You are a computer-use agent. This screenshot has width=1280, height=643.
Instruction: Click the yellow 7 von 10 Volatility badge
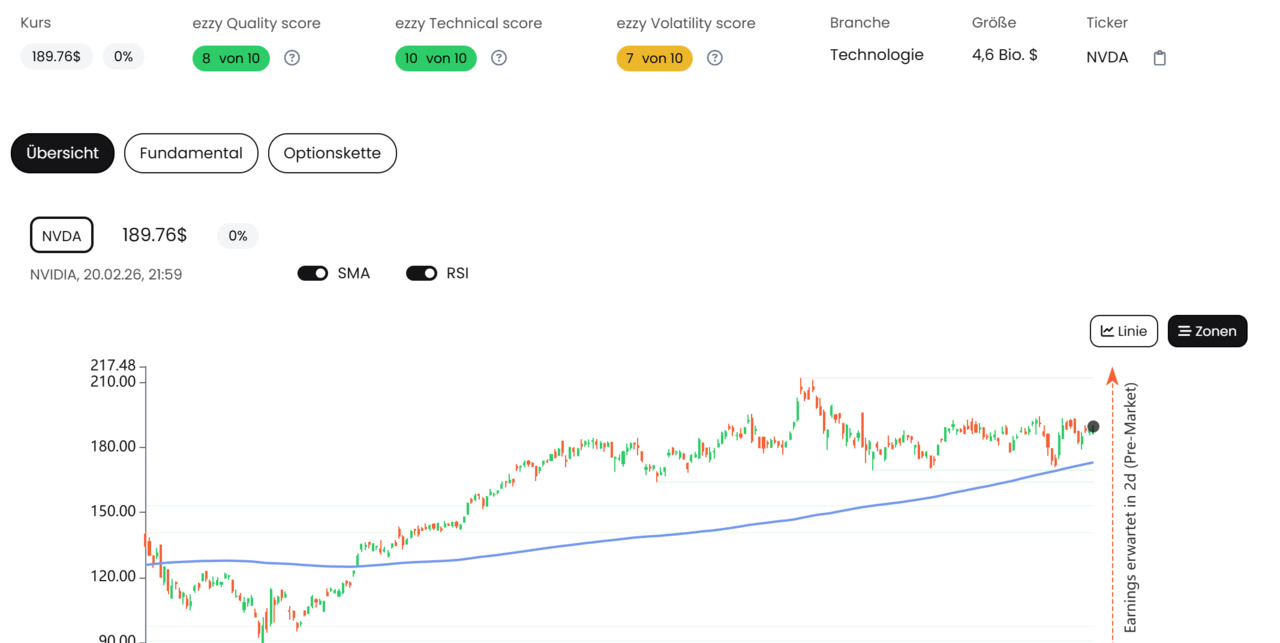point(654,58)
